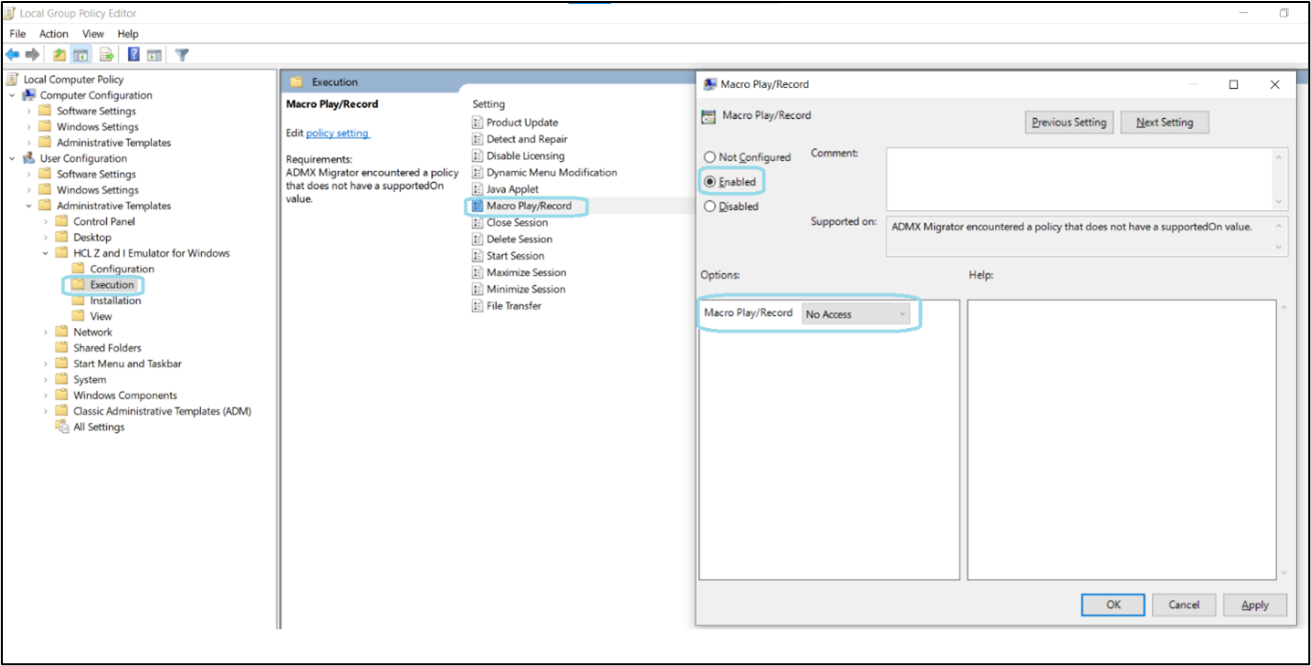Click the Edit policy setting link
The width and height of the screenshot is (1311, 666).
(x=337, y=133)
